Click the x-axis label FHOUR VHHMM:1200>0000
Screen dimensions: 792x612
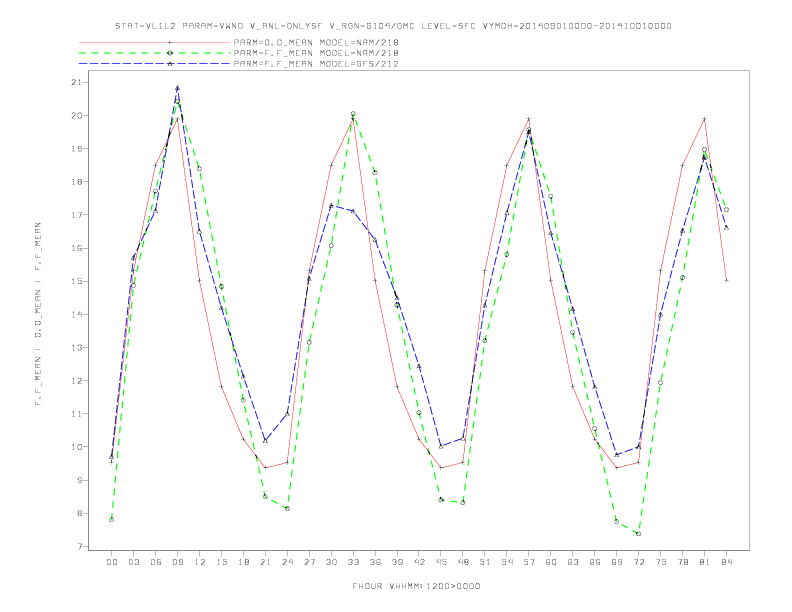tap(416, 586)
